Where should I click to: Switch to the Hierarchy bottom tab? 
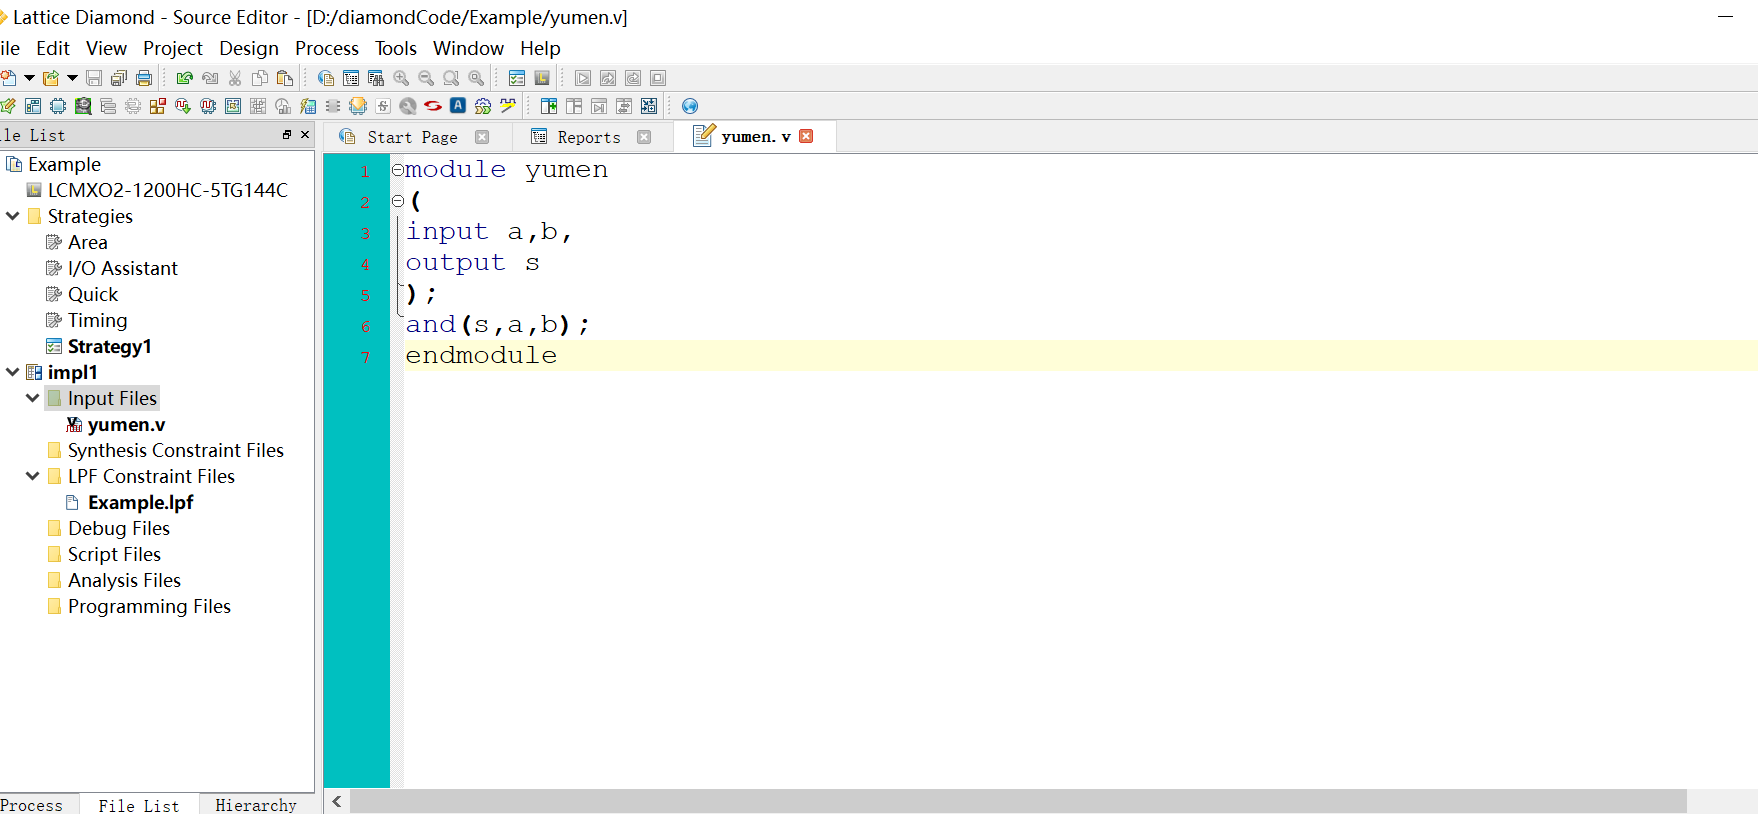[x=256, y=804]
